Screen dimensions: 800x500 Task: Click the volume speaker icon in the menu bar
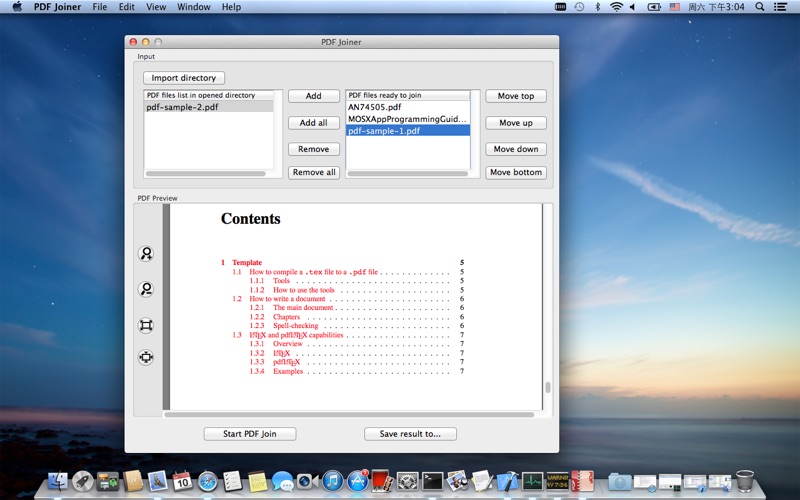tap(633, 7)
